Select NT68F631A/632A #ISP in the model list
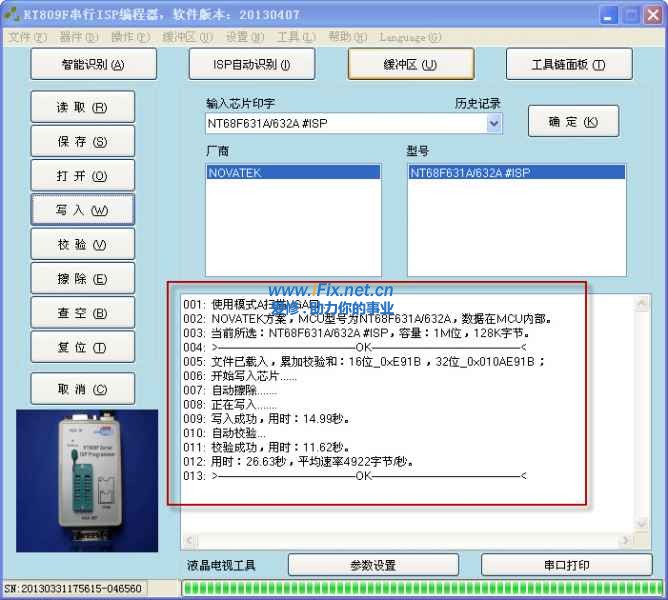The height and width of the screenshot is (600, 668). 516,172
